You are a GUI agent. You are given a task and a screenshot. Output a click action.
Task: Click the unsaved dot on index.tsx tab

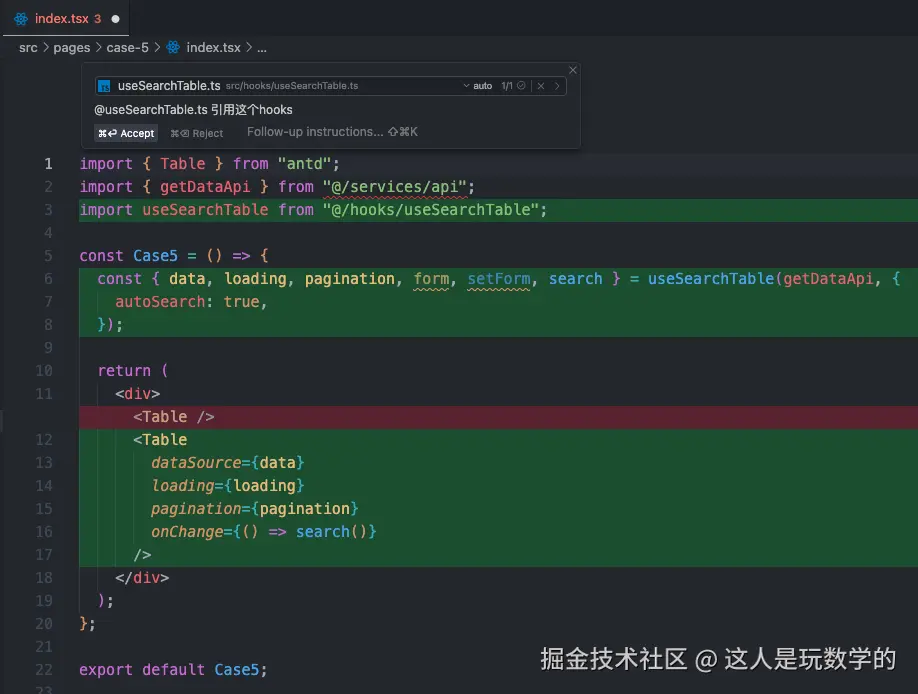point(115,19)
